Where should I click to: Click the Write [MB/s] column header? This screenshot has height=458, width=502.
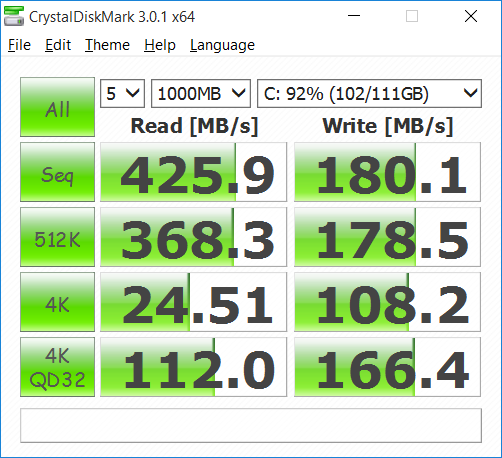[x=388, y=126]
